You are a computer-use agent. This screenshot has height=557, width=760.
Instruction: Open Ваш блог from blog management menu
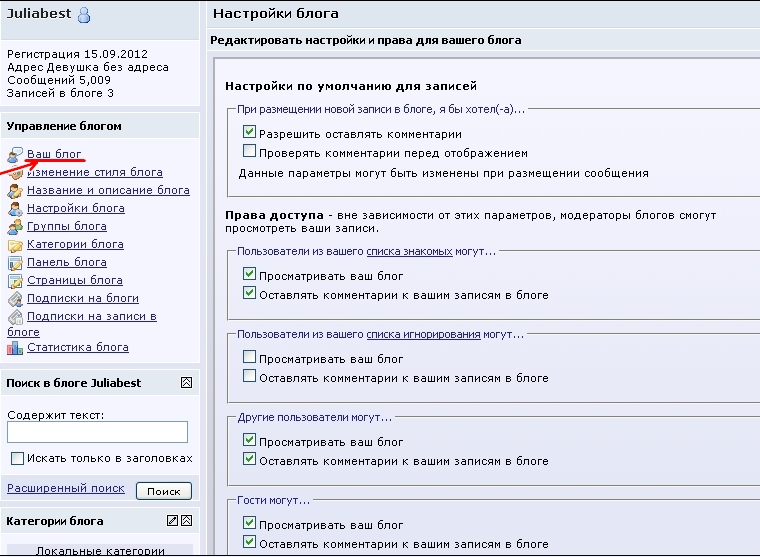(54, 154)
